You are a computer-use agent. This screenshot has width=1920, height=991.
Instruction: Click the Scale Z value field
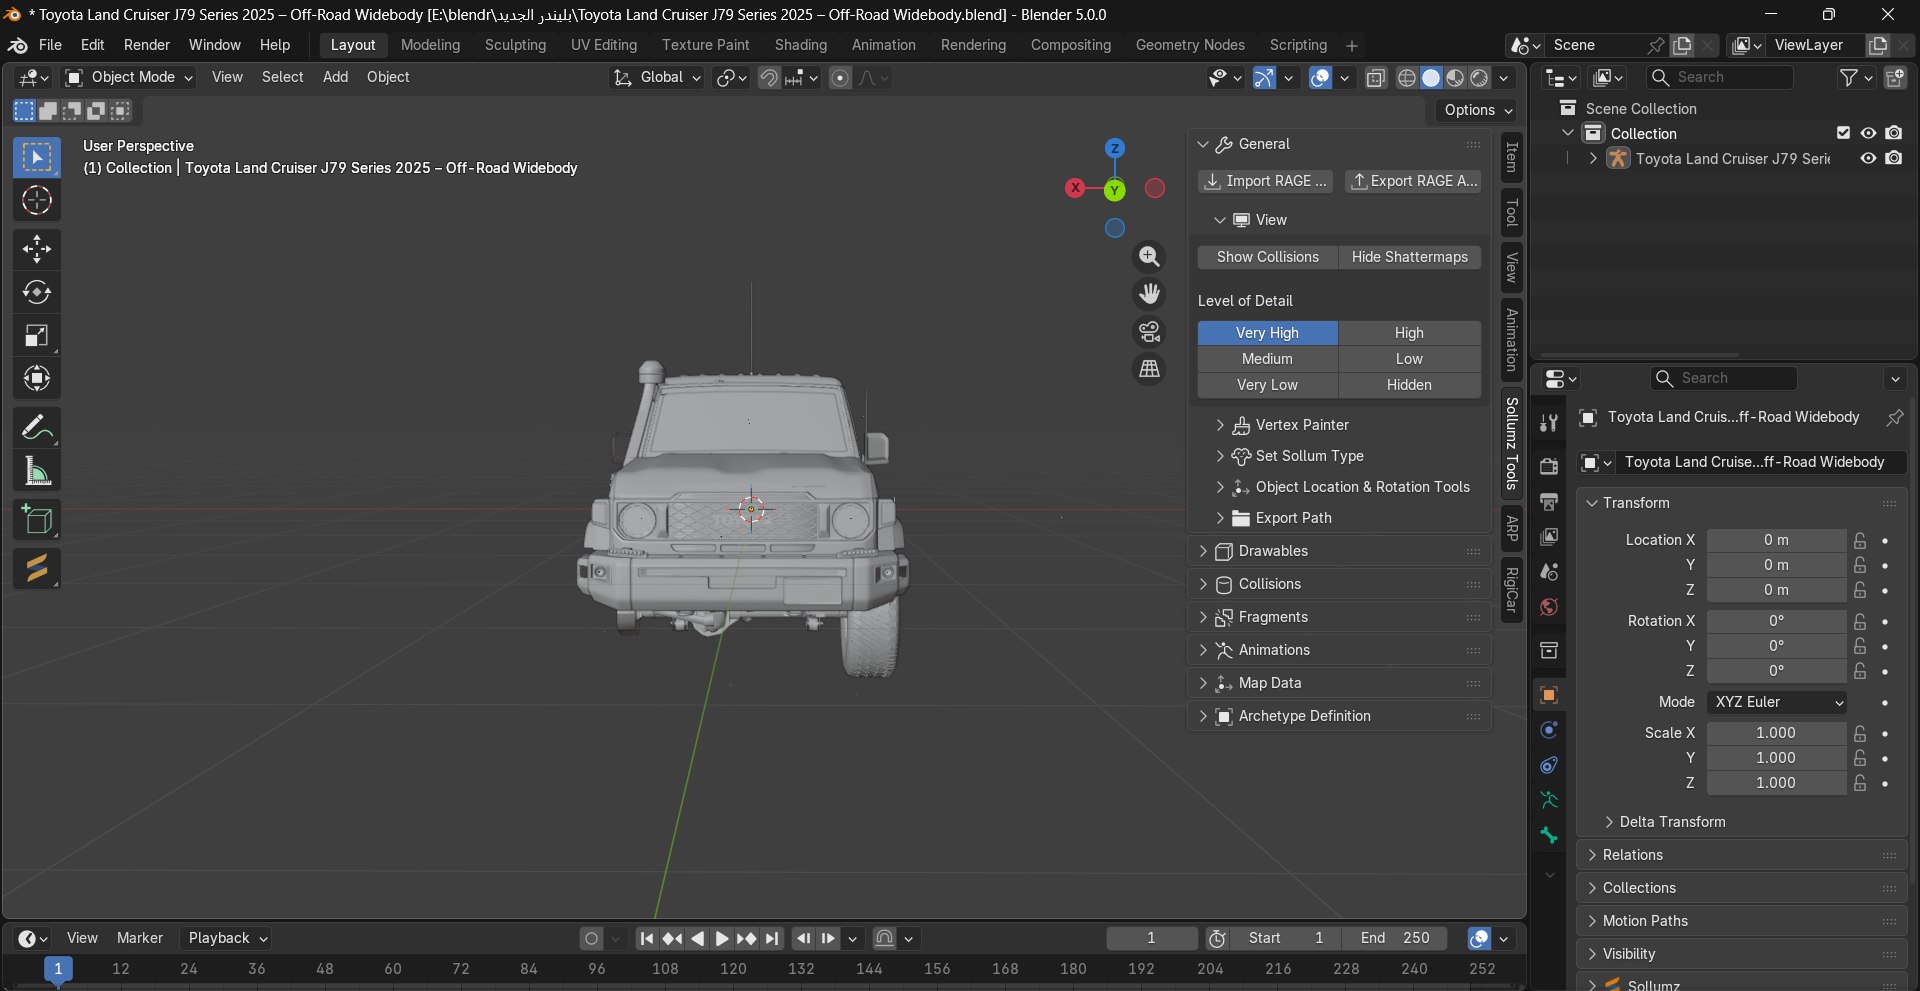[x=1776, y=783]
